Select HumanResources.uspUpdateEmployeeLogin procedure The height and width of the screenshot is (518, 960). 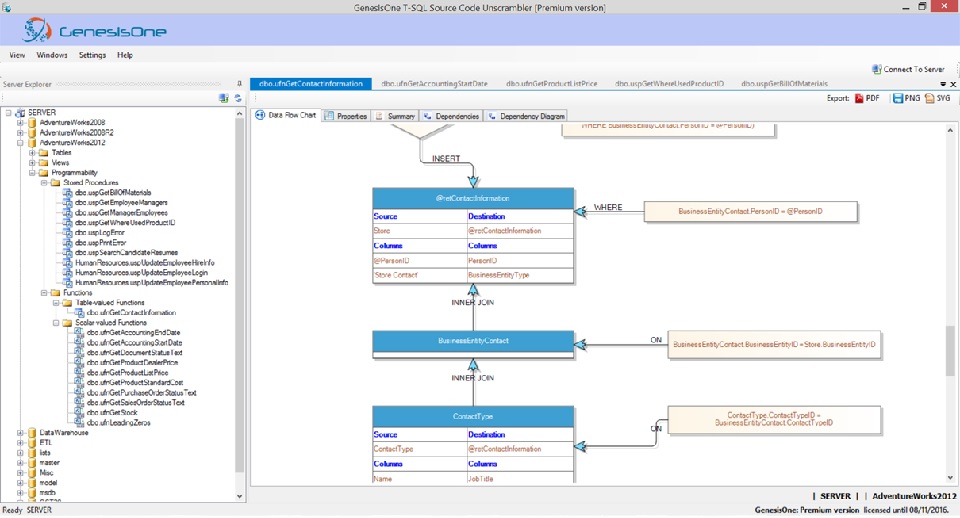(x=141, y=272)
